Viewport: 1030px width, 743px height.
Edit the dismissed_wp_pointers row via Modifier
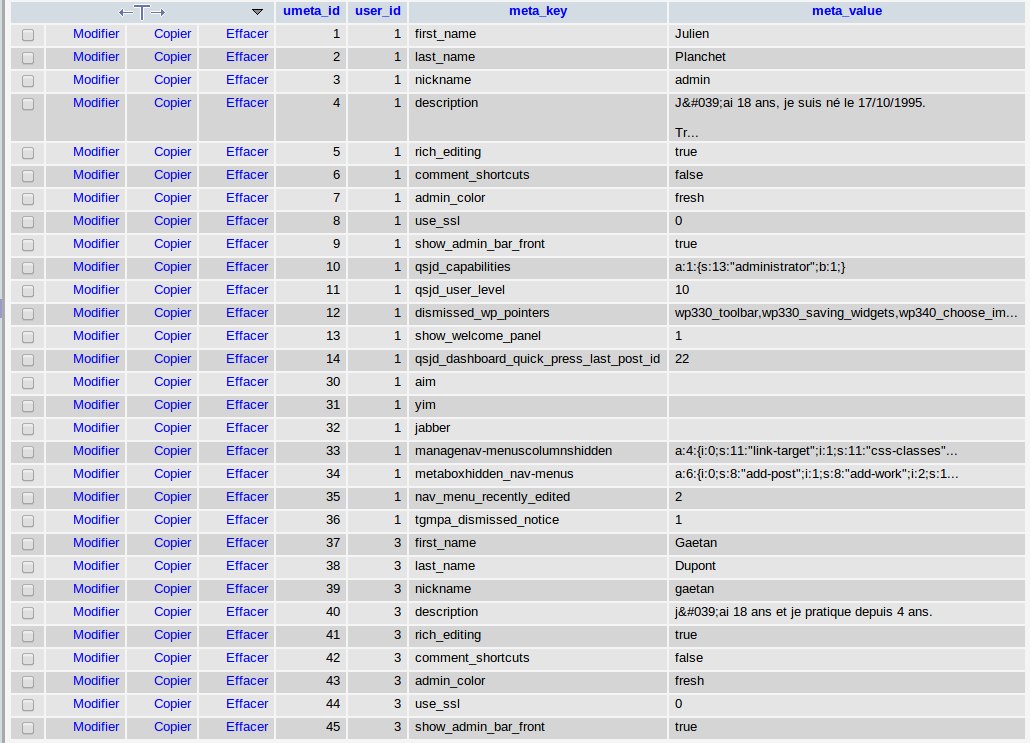96,313
